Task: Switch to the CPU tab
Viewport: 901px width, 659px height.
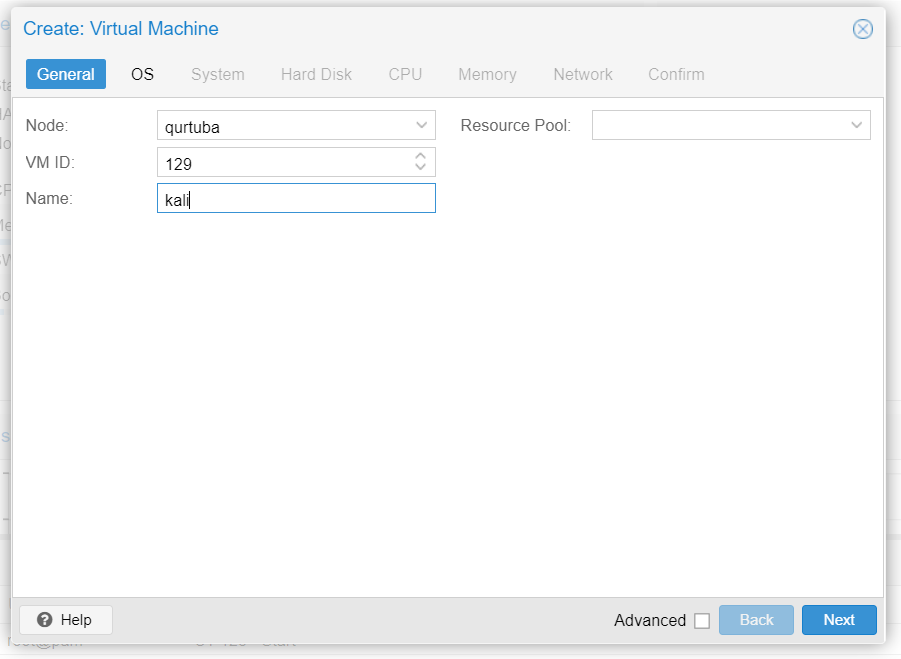Action: tap(405, 74)
